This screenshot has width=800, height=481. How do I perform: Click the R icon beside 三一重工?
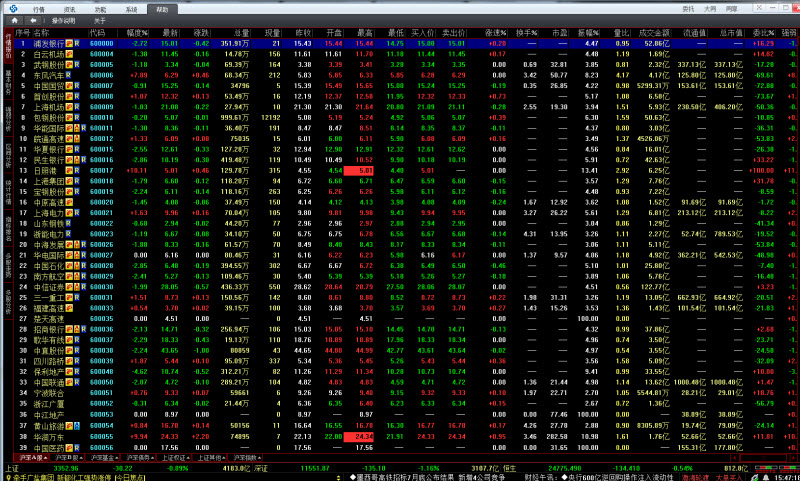[x=77, y=298]
